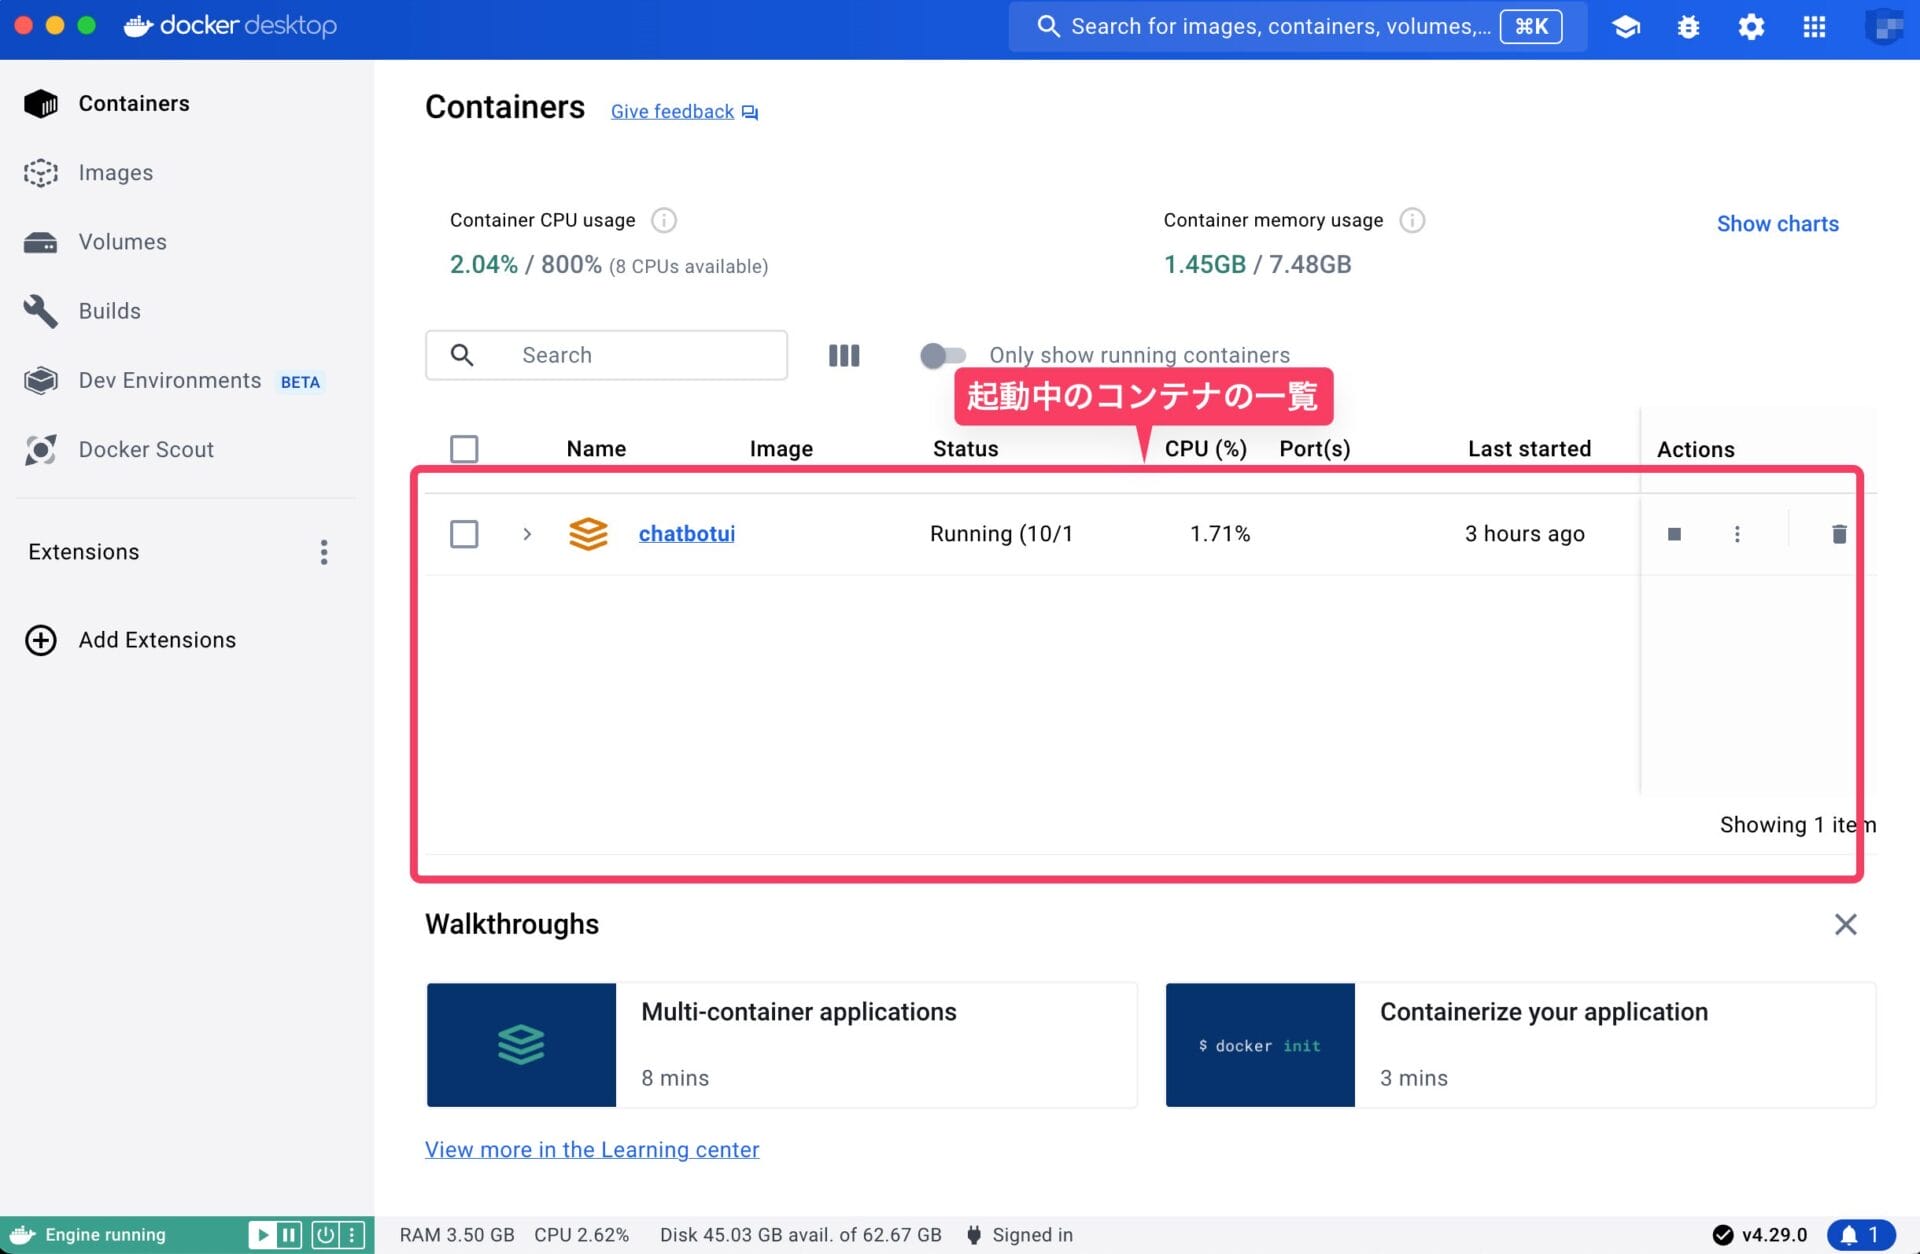The width and height of the screenshot is (1920, 1254).
Task: Click the column selector icon
Action: pos(843,355)
